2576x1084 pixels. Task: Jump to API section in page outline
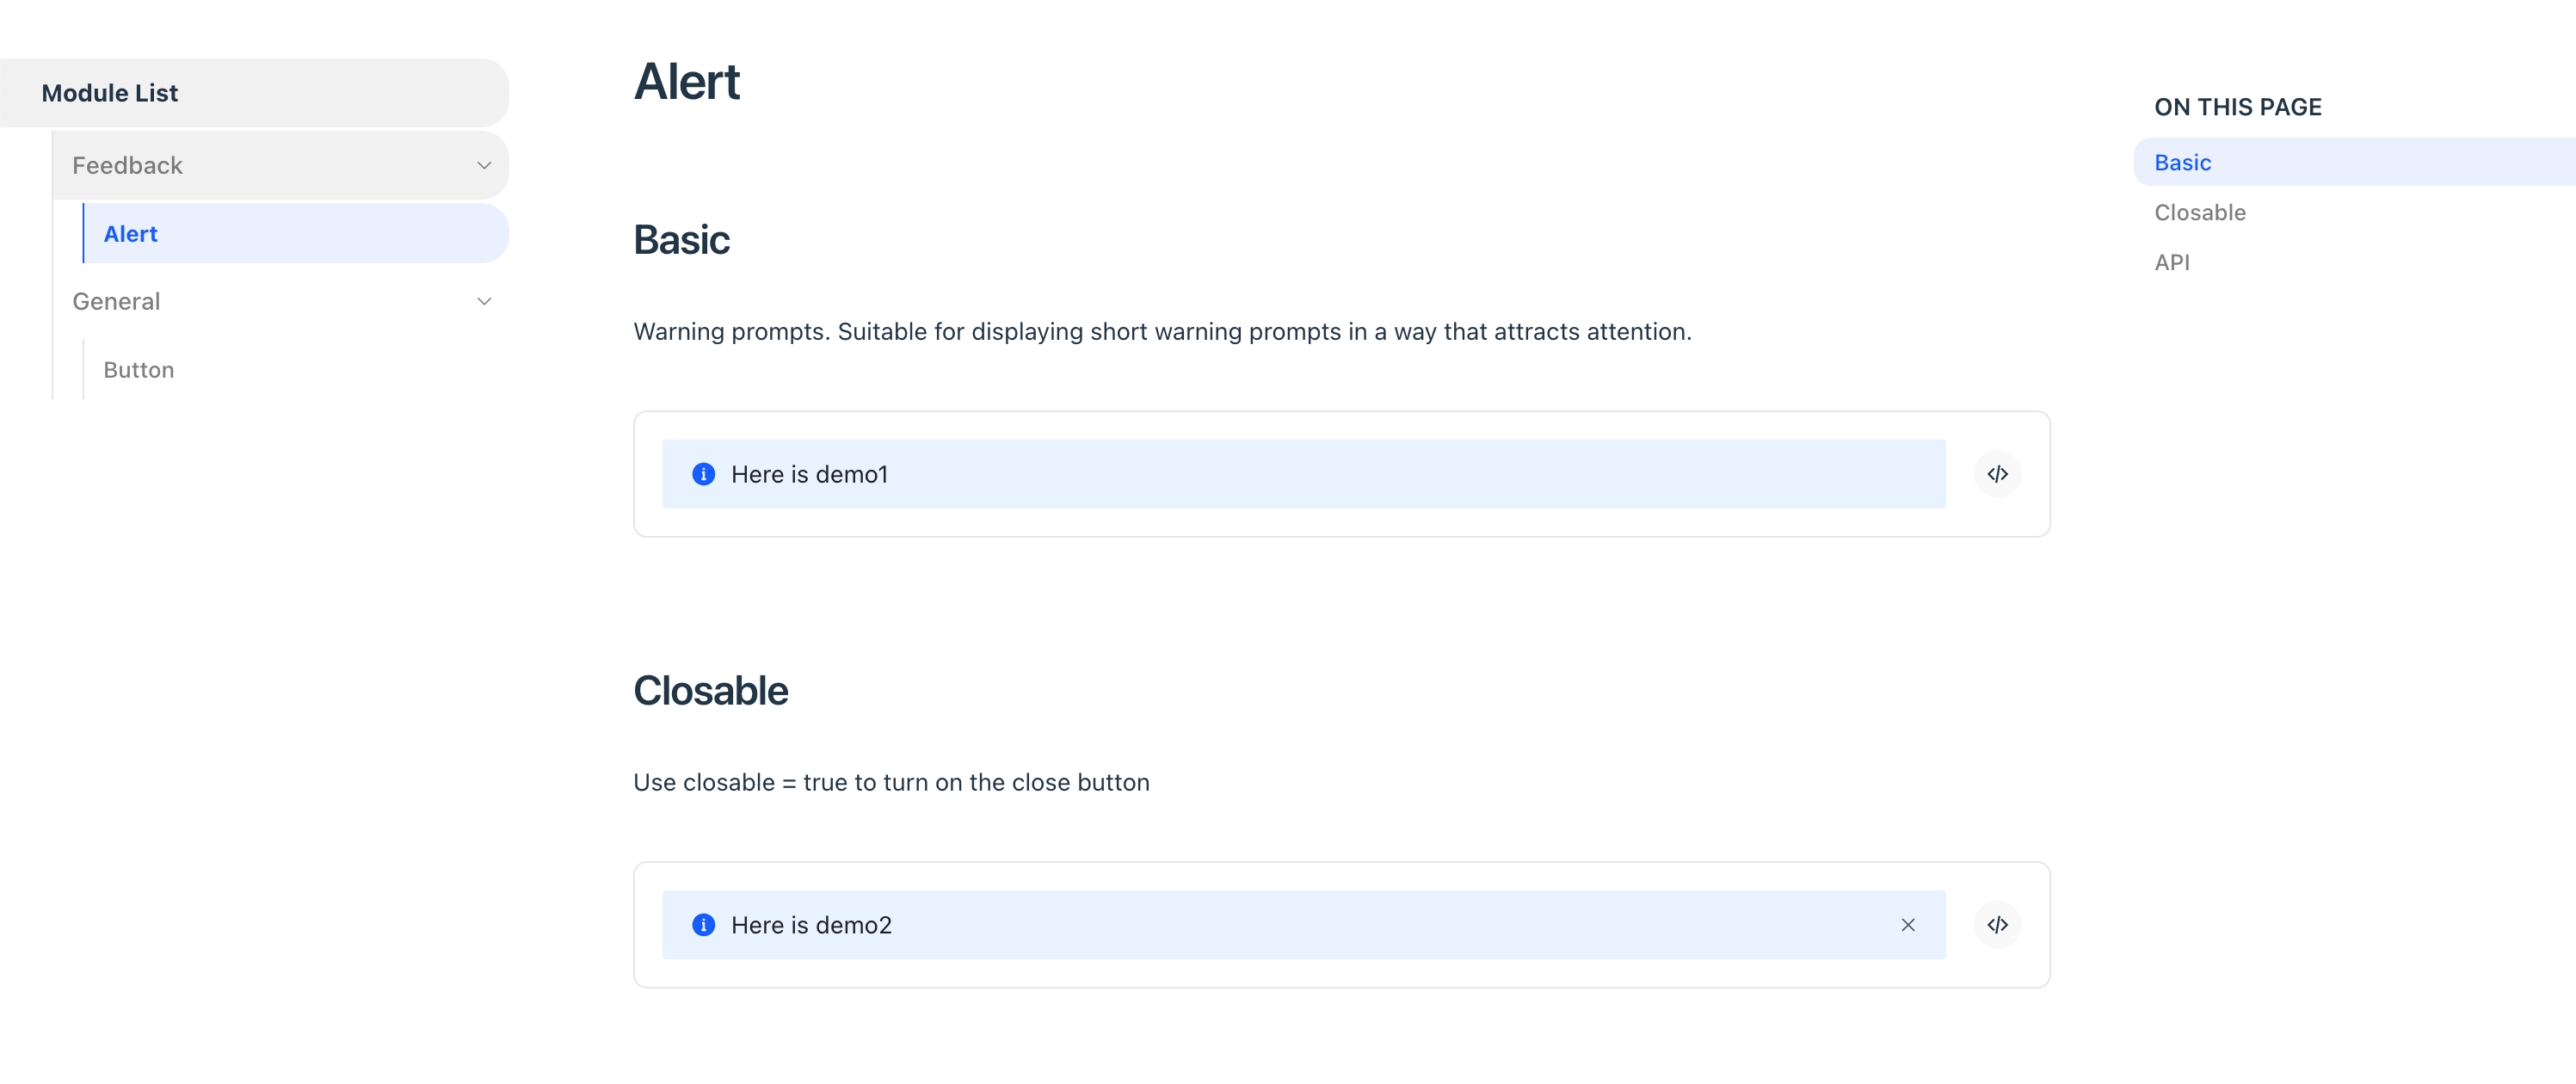point(2171,262)
